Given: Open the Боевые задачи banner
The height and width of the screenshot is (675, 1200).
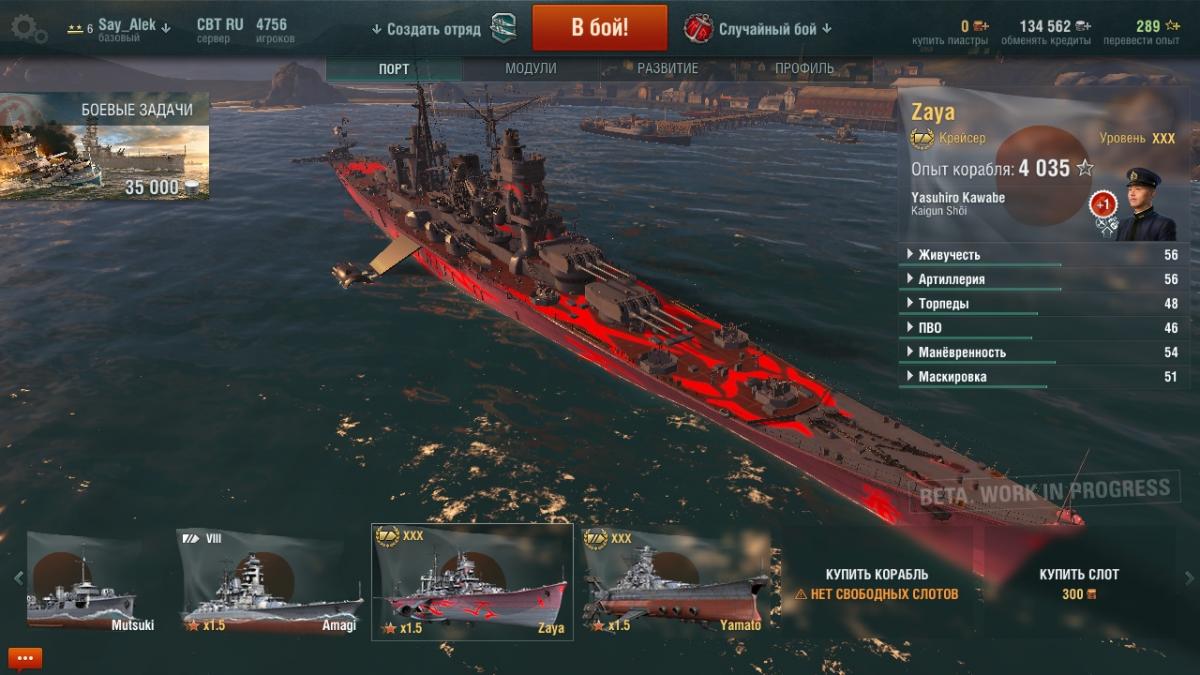Looking at the screenshot, I should [105, 147].
